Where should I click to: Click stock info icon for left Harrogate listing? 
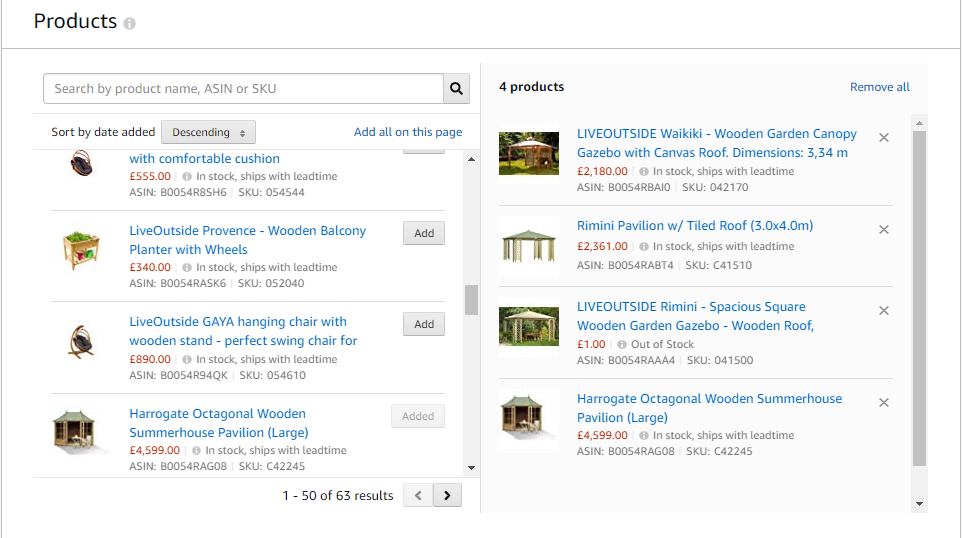[196, 450]
